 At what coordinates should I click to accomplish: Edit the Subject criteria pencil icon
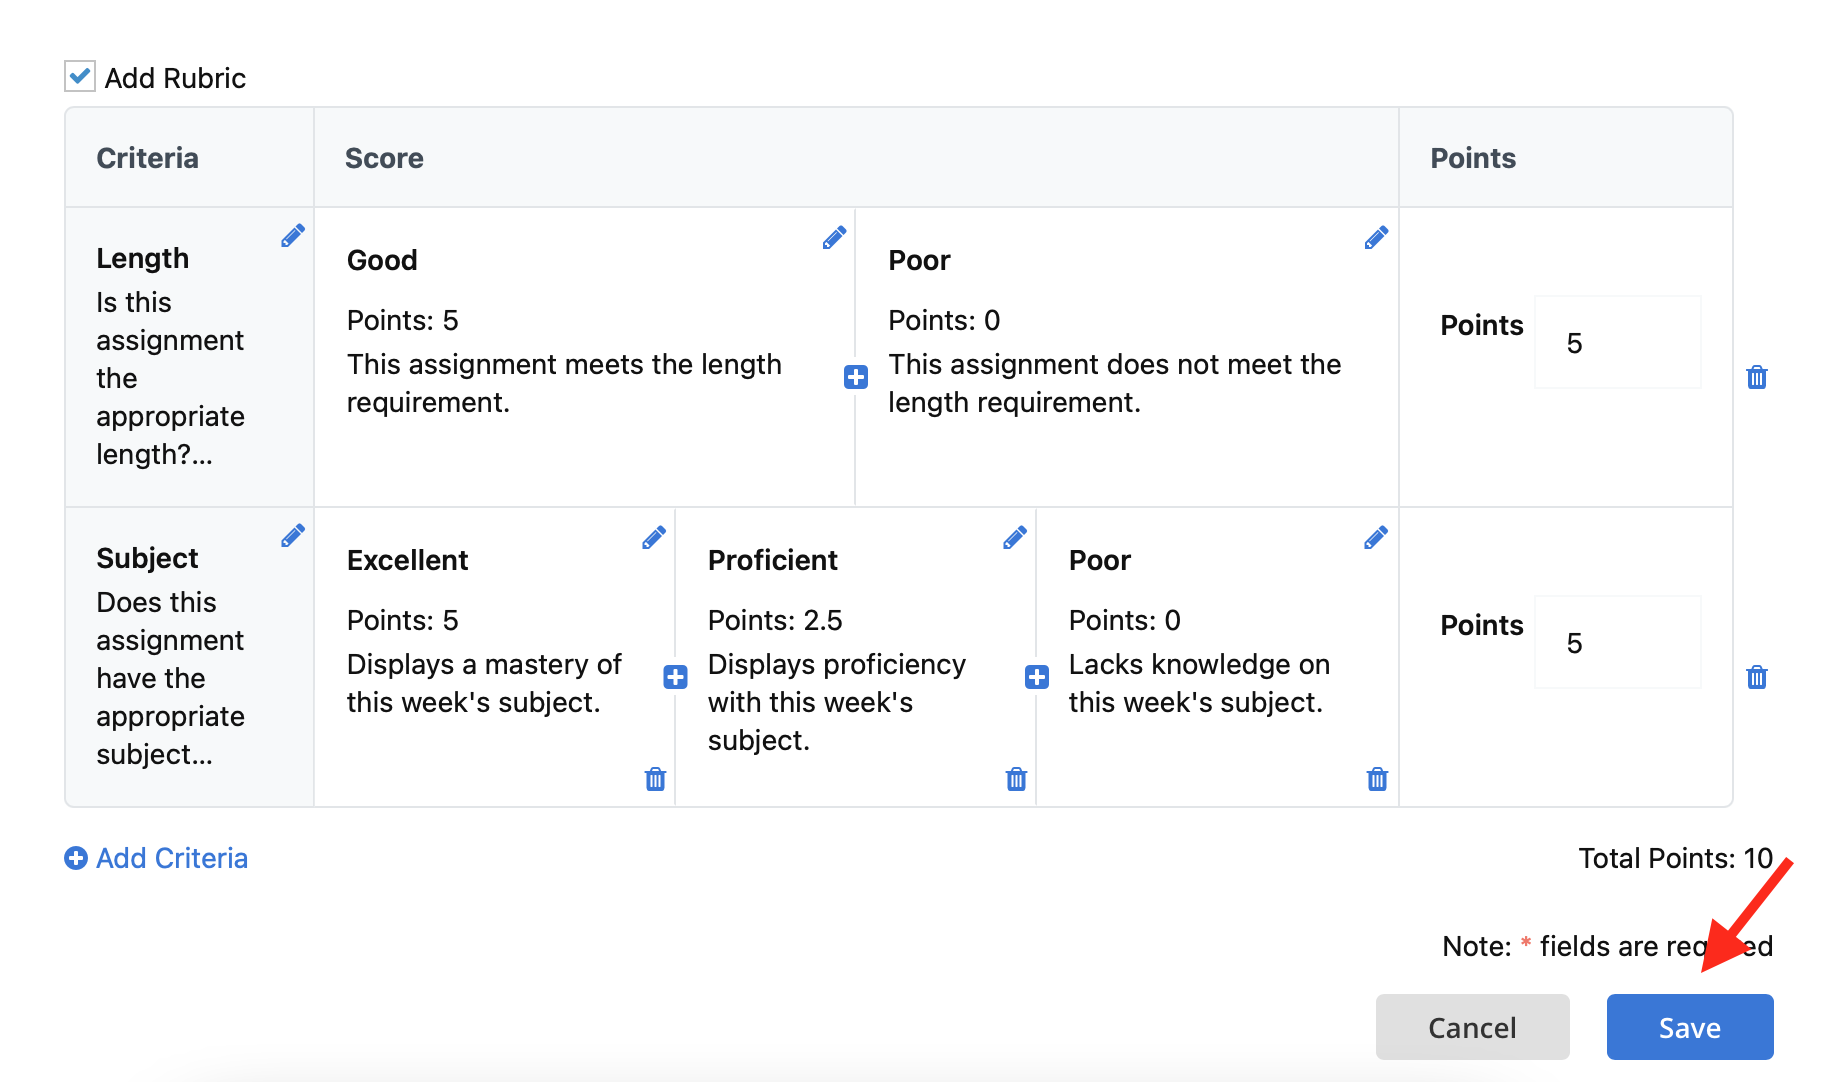293,536
